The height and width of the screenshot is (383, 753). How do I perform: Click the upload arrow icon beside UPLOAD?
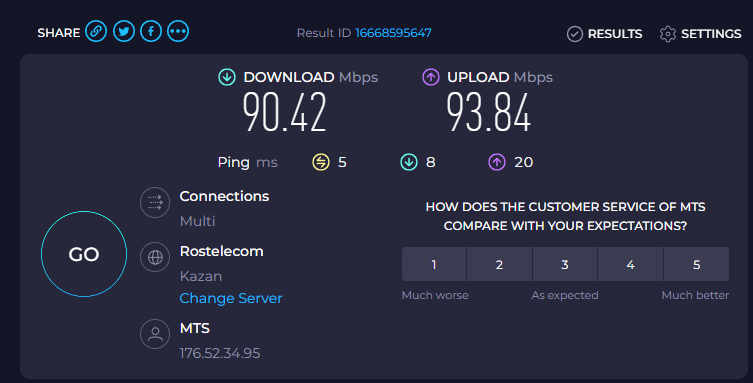(x=431, y=77)
